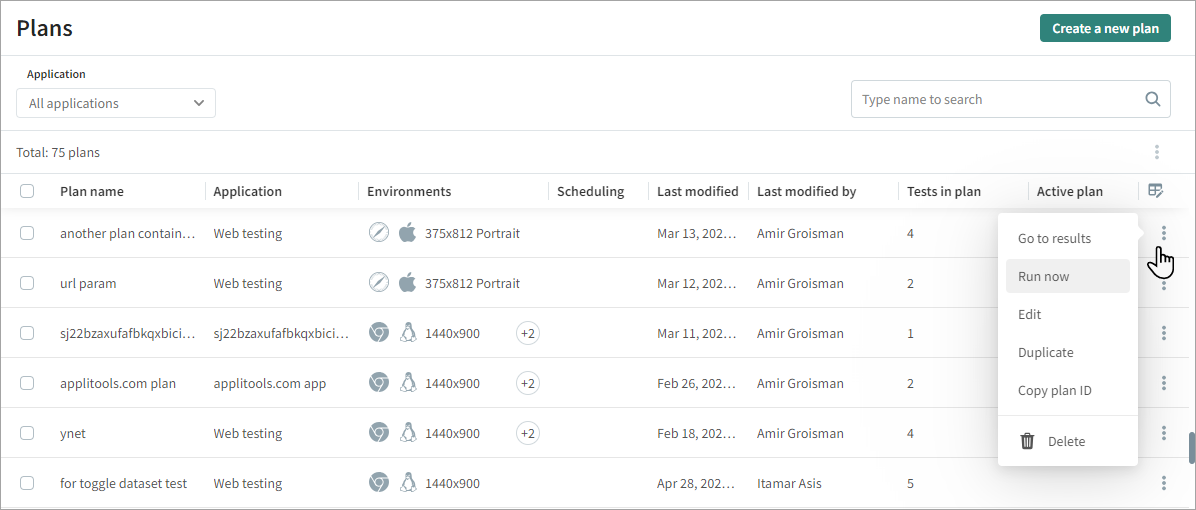Open the 'another plan contain...' plan name

tap(127, 233)
